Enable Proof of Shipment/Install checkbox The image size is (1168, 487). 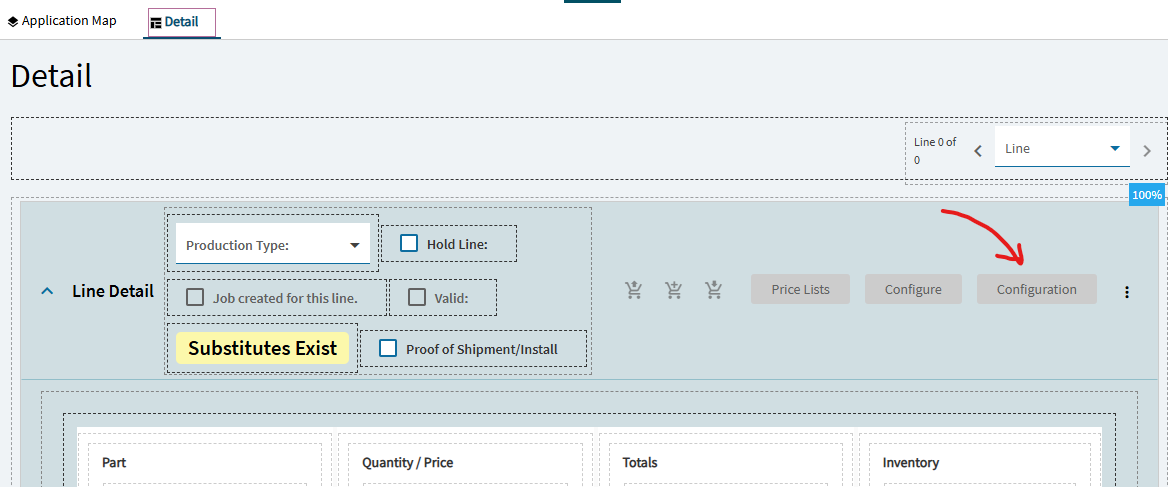(388, 348)
